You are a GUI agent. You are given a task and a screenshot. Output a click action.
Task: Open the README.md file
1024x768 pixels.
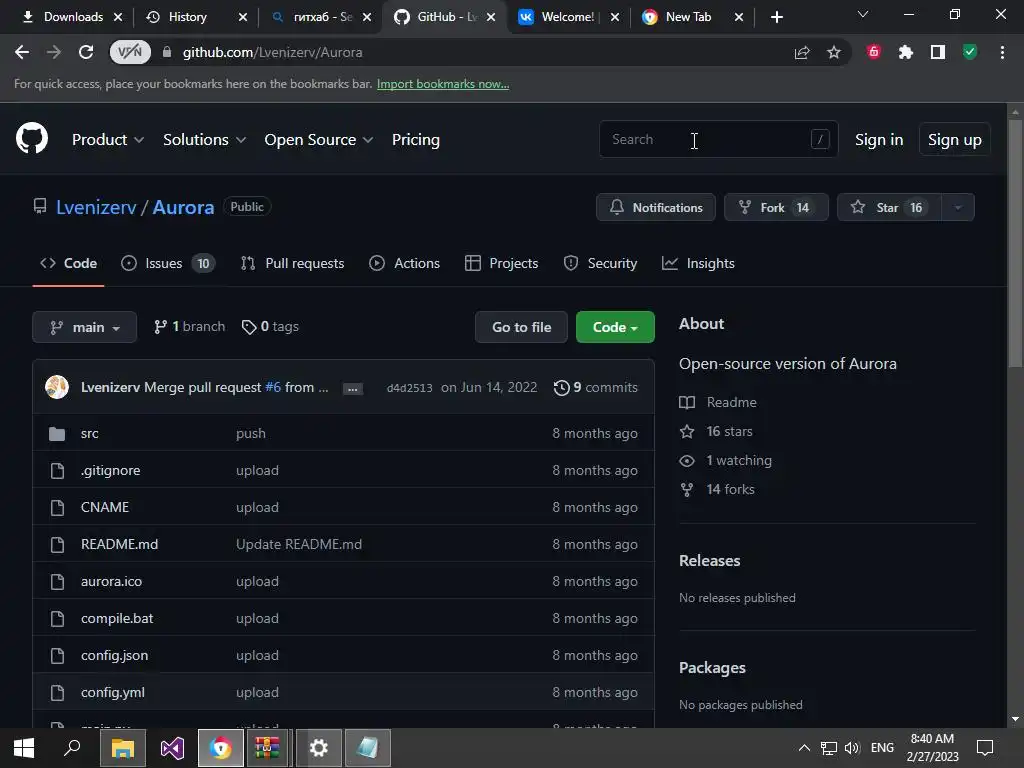(x=120, y=545)
